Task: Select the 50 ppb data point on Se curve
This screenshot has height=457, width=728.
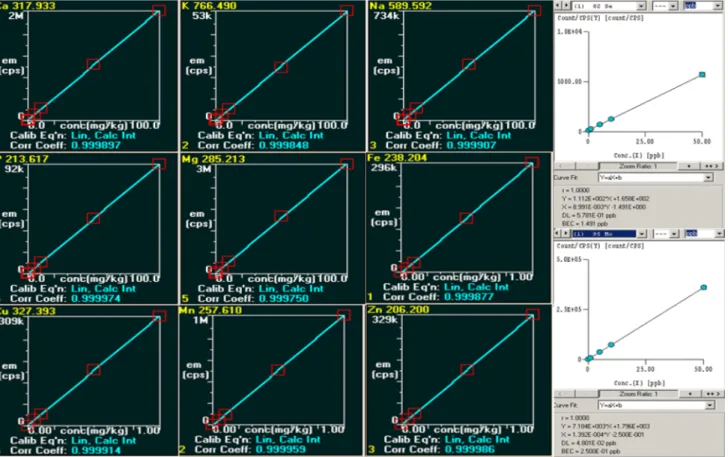Action: [702, 74]
